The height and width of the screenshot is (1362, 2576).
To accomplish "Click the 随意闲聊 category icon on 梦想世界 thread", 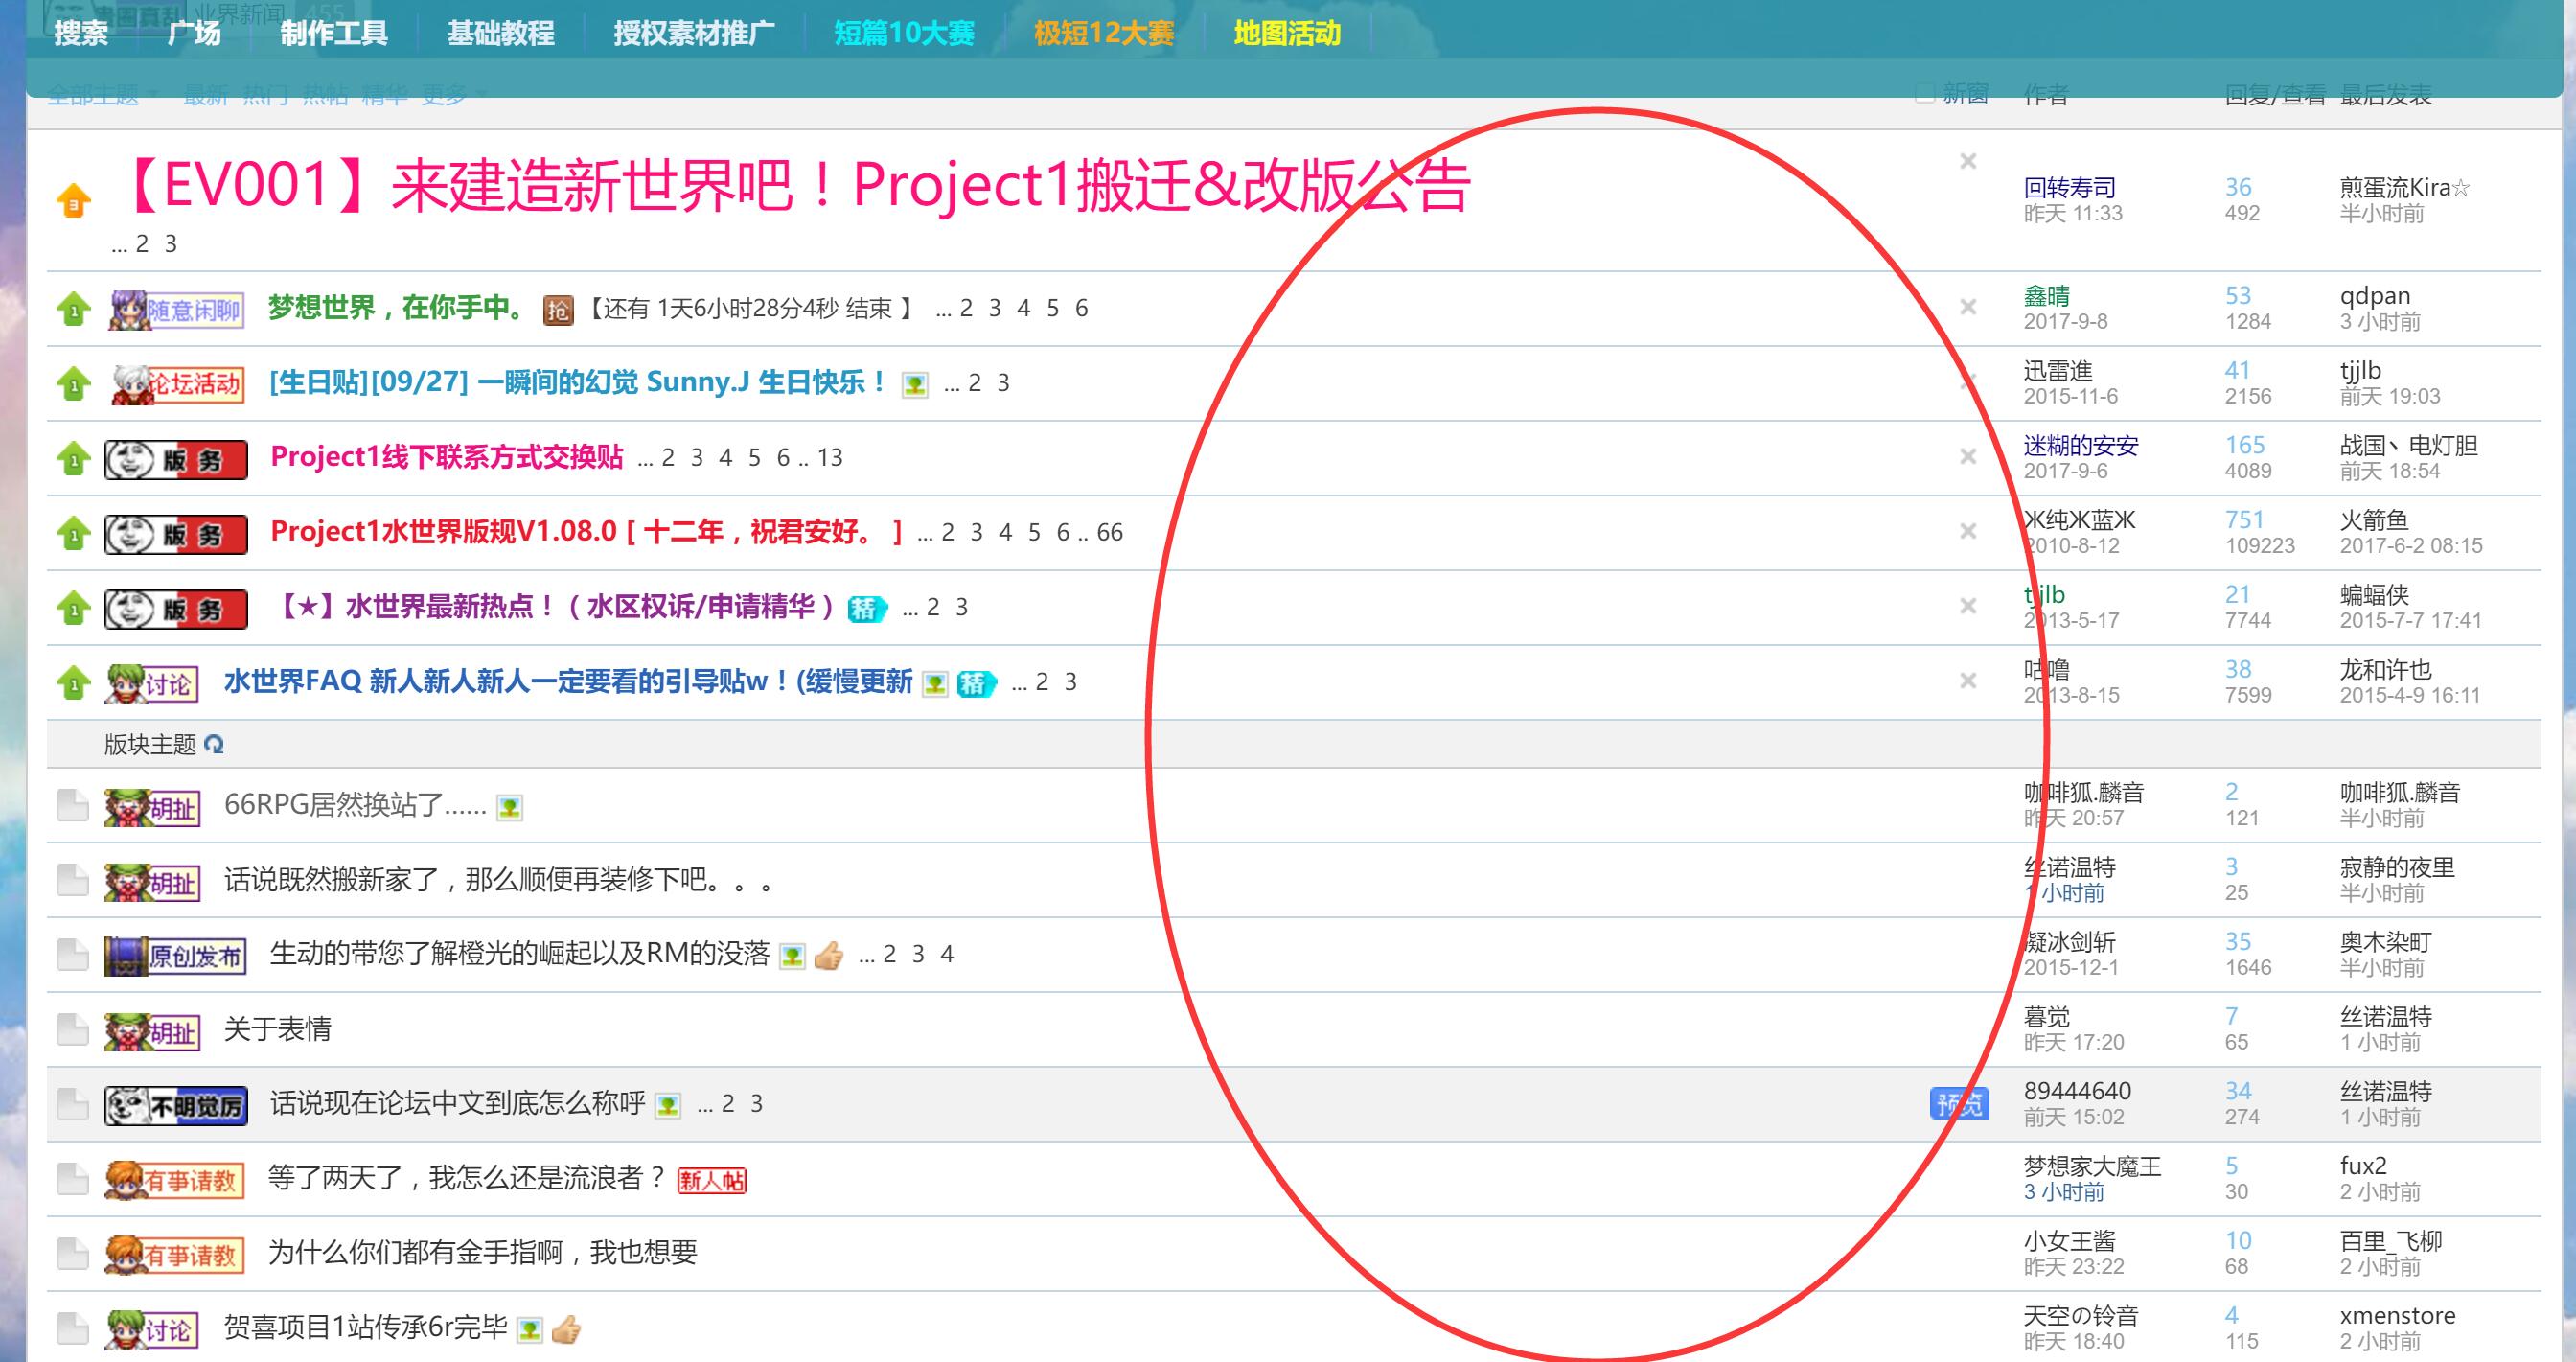I will tap(176, 309).
